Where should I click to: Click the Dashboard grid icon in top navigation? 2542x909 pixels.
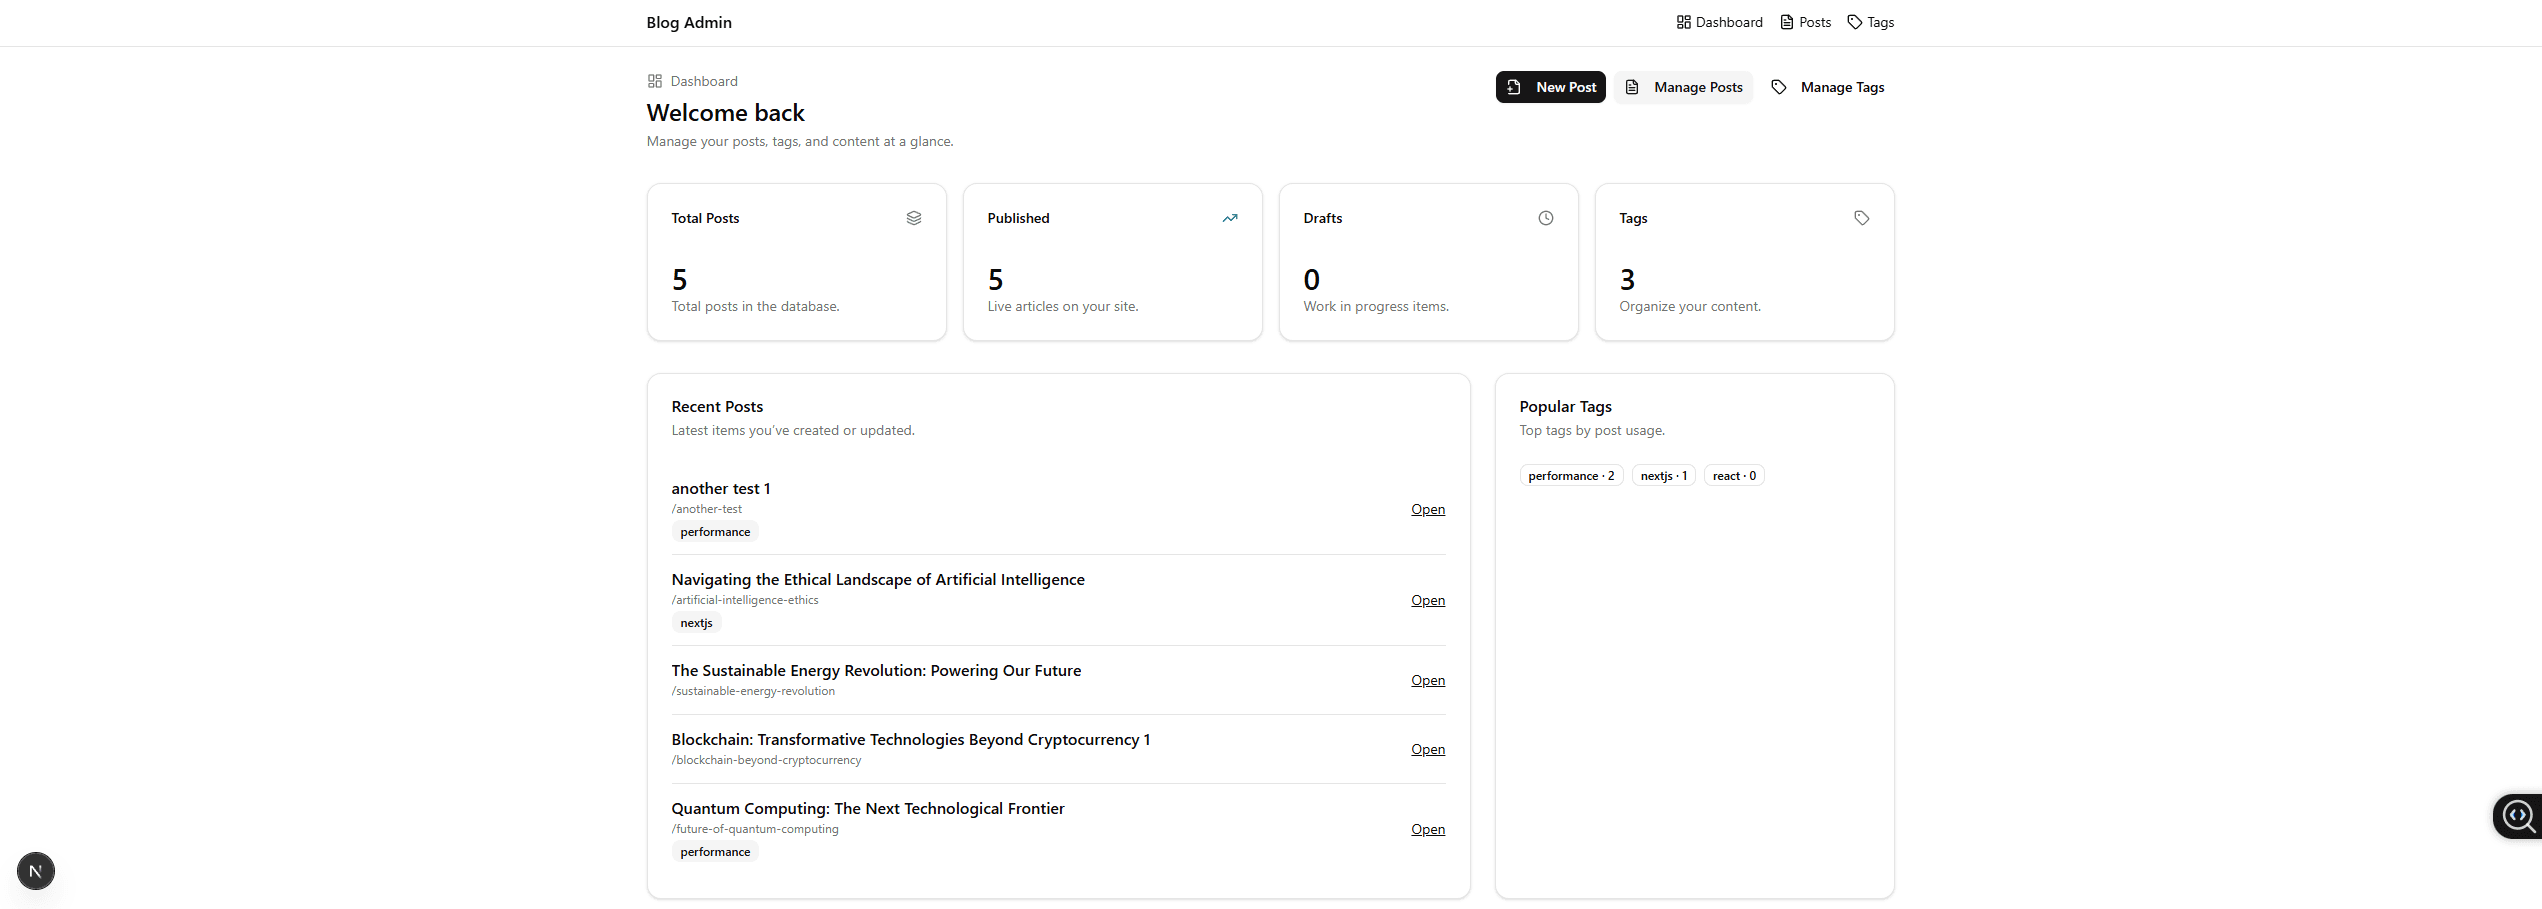click(1683, 21)
